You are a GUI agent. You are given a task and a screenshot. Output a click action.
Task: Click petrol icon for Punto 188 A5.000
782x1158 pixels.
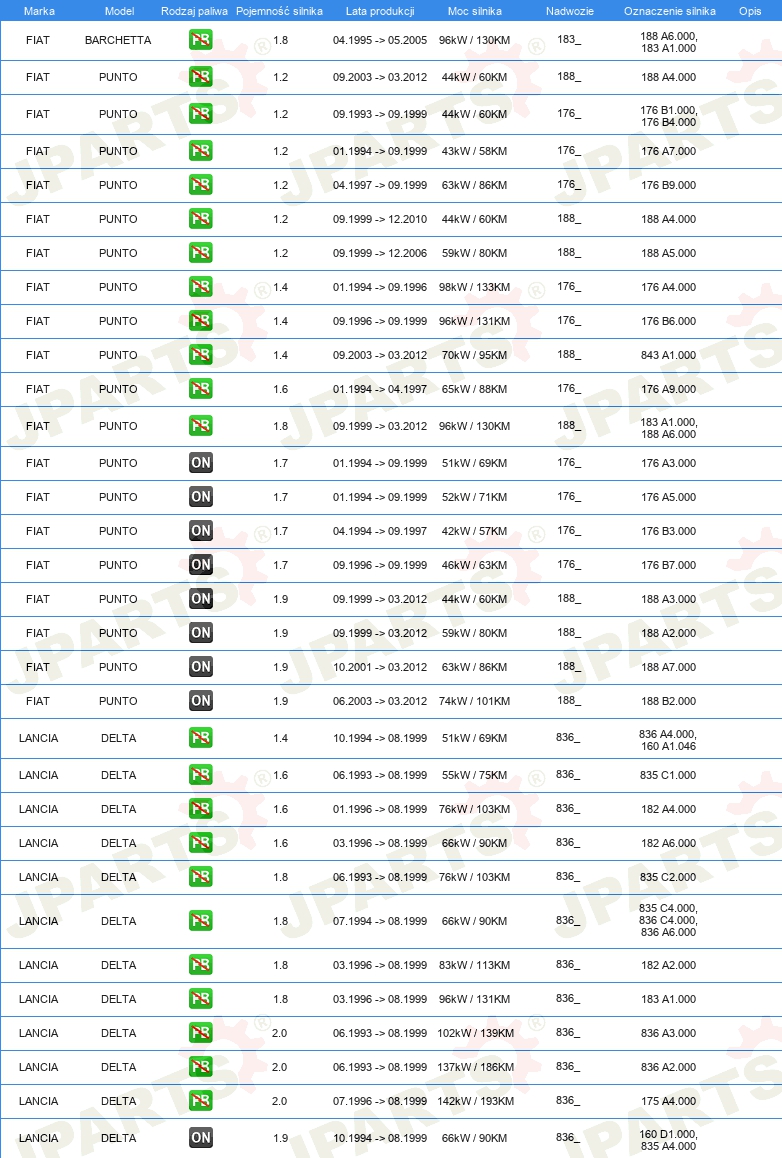200,253
